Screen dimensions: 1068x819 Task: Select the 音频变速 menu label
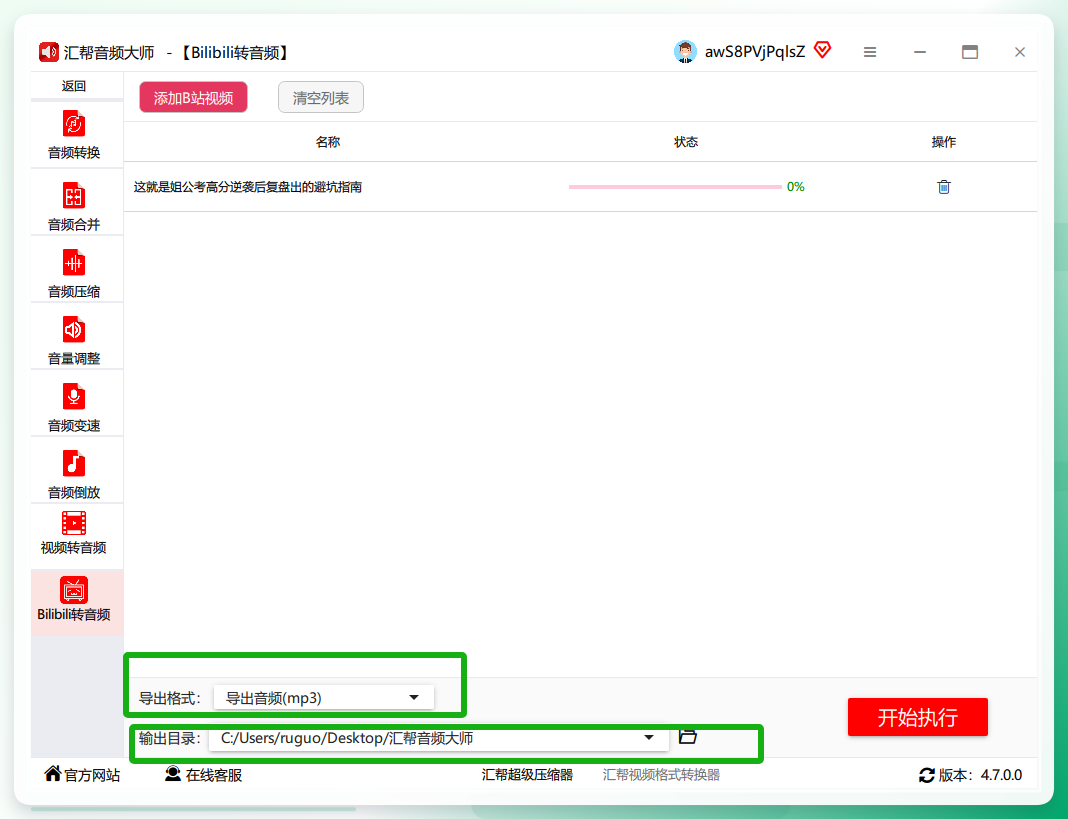coord(74,425)
